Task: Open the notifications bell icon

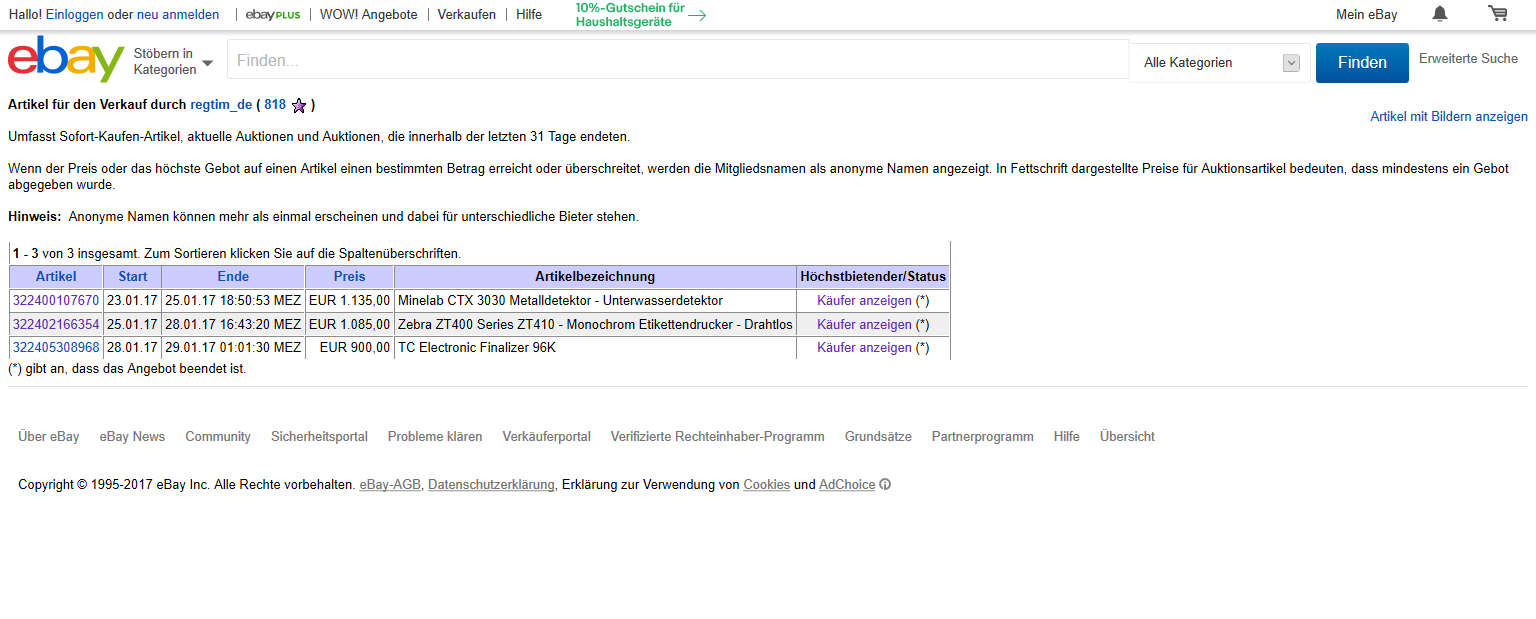Action: click(x=1440, y=14)
